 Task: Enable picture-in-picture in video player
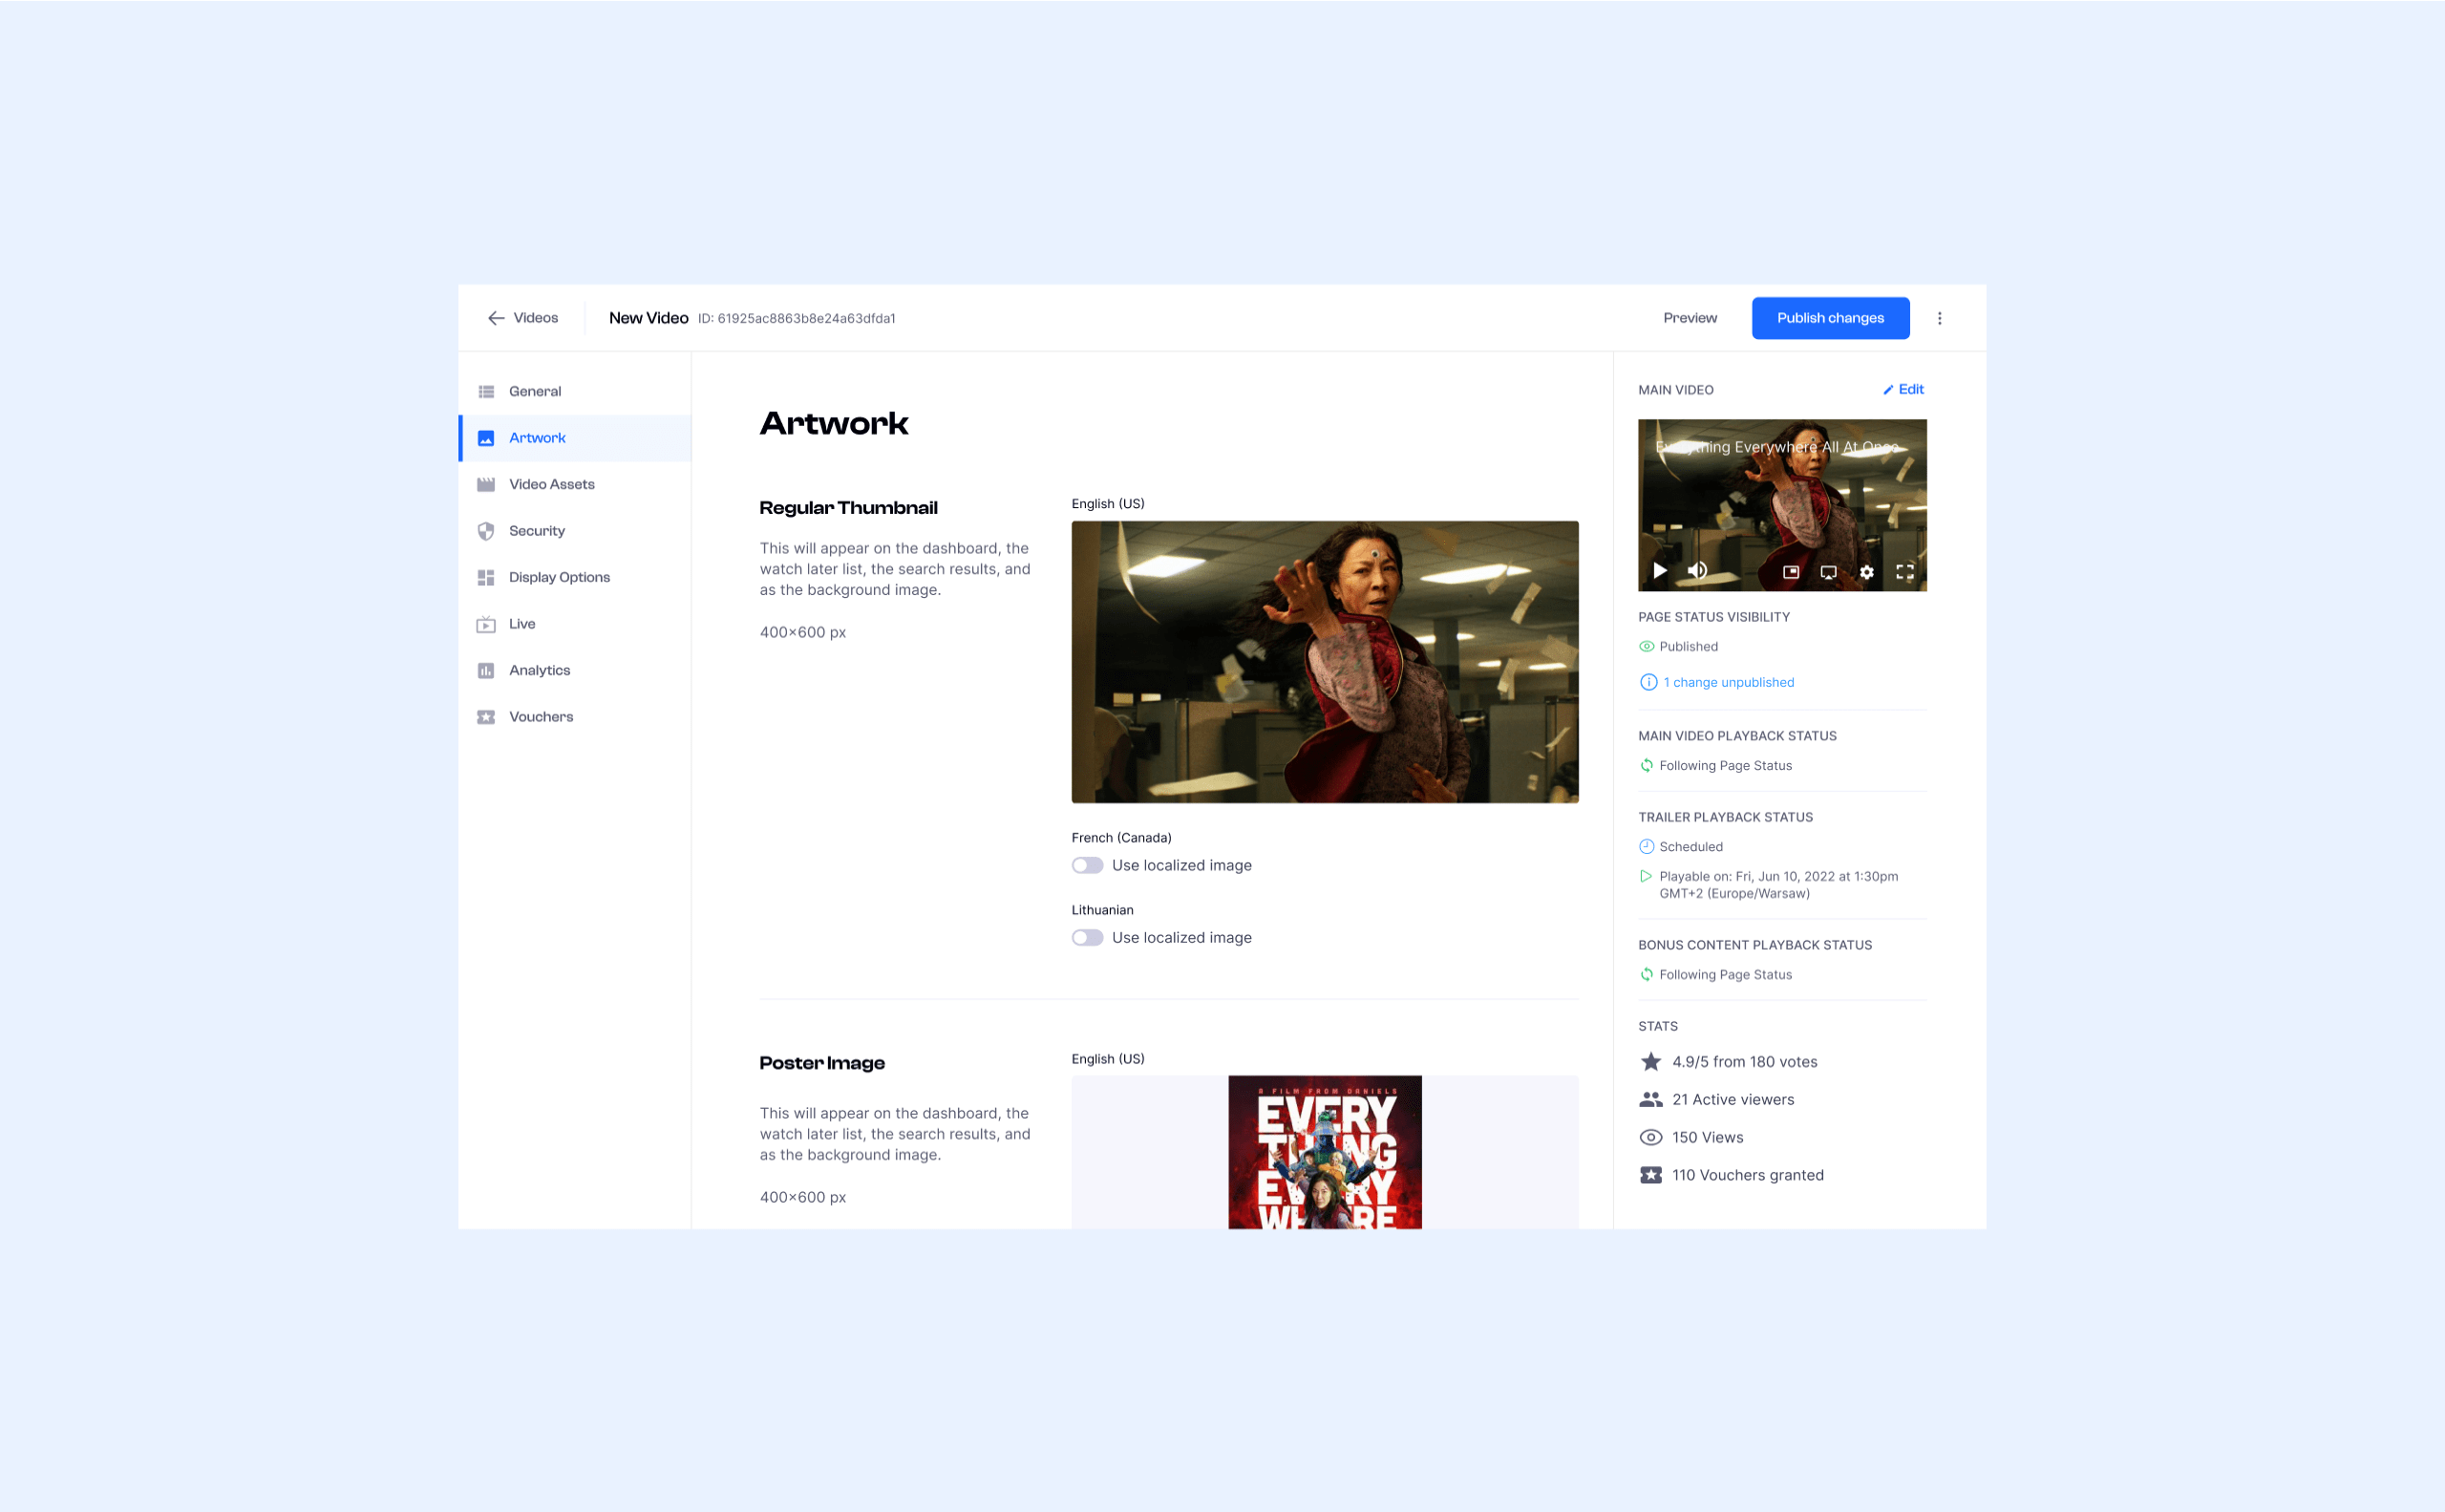tap(1791, 572)
